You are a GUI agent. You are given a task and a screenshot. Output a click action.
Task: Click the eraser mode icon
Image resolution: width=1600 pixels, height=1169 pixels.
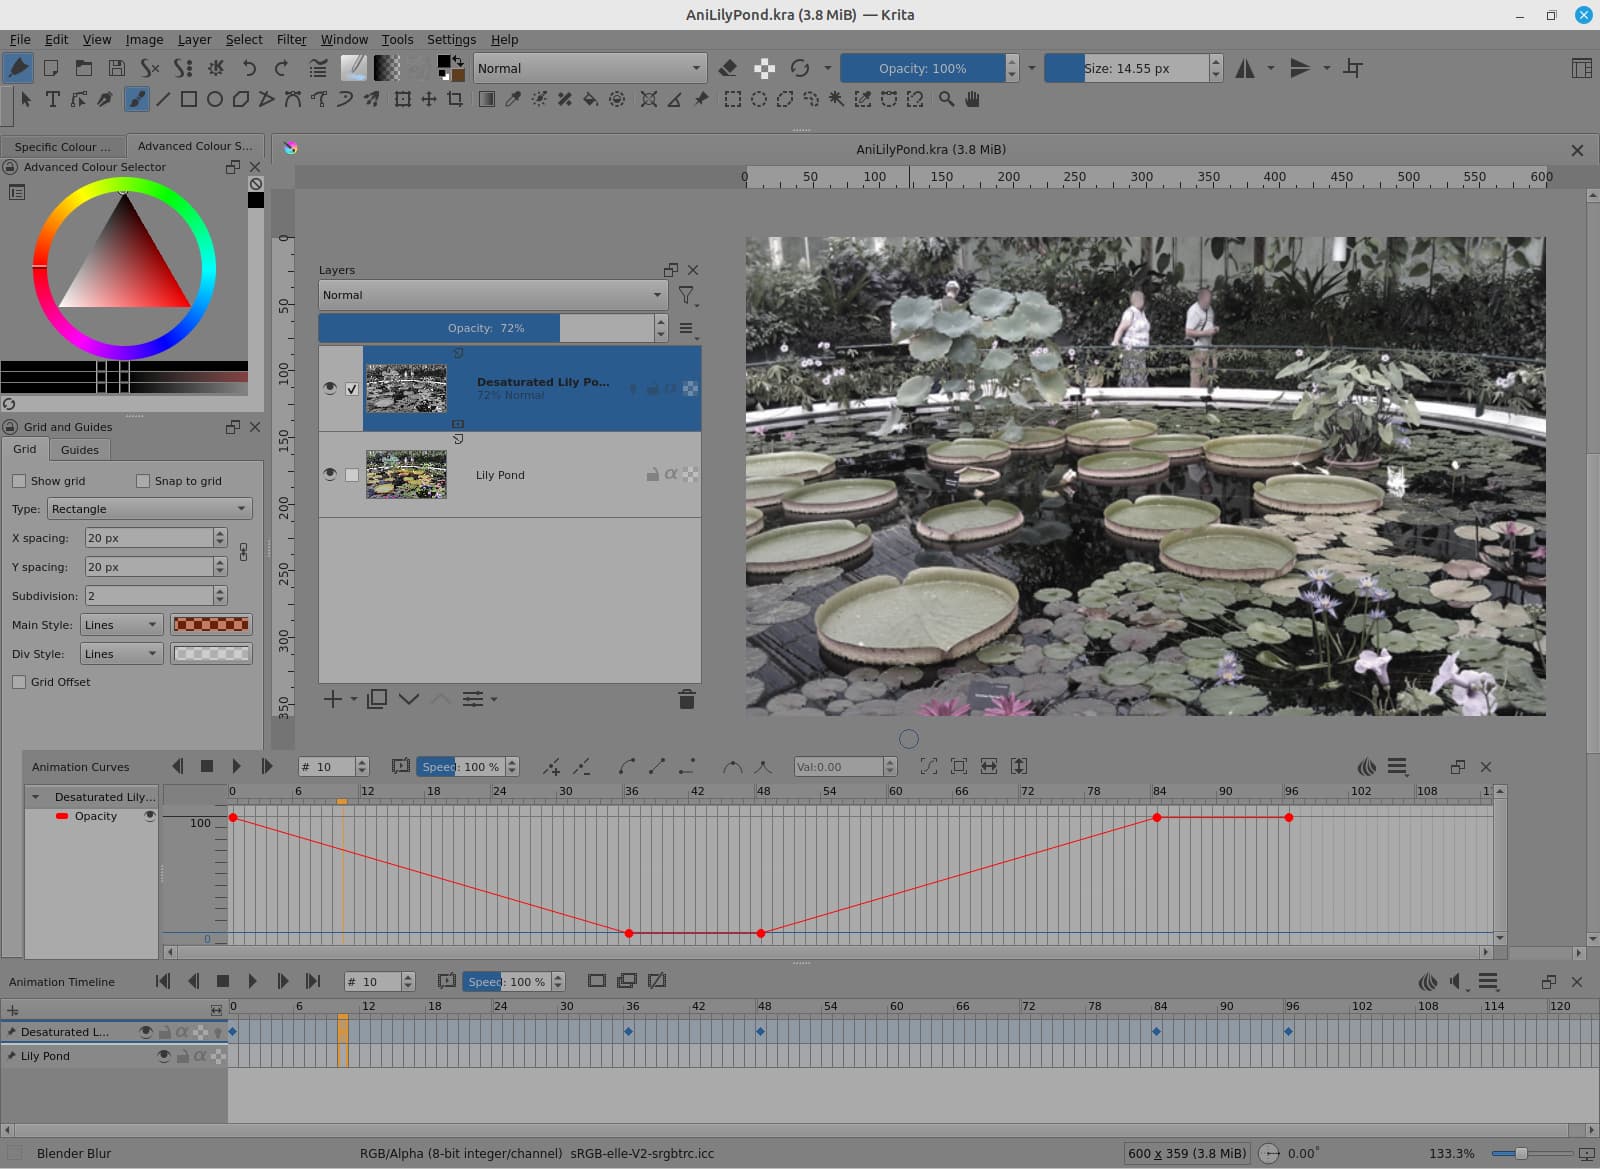[x=728, y=68]
